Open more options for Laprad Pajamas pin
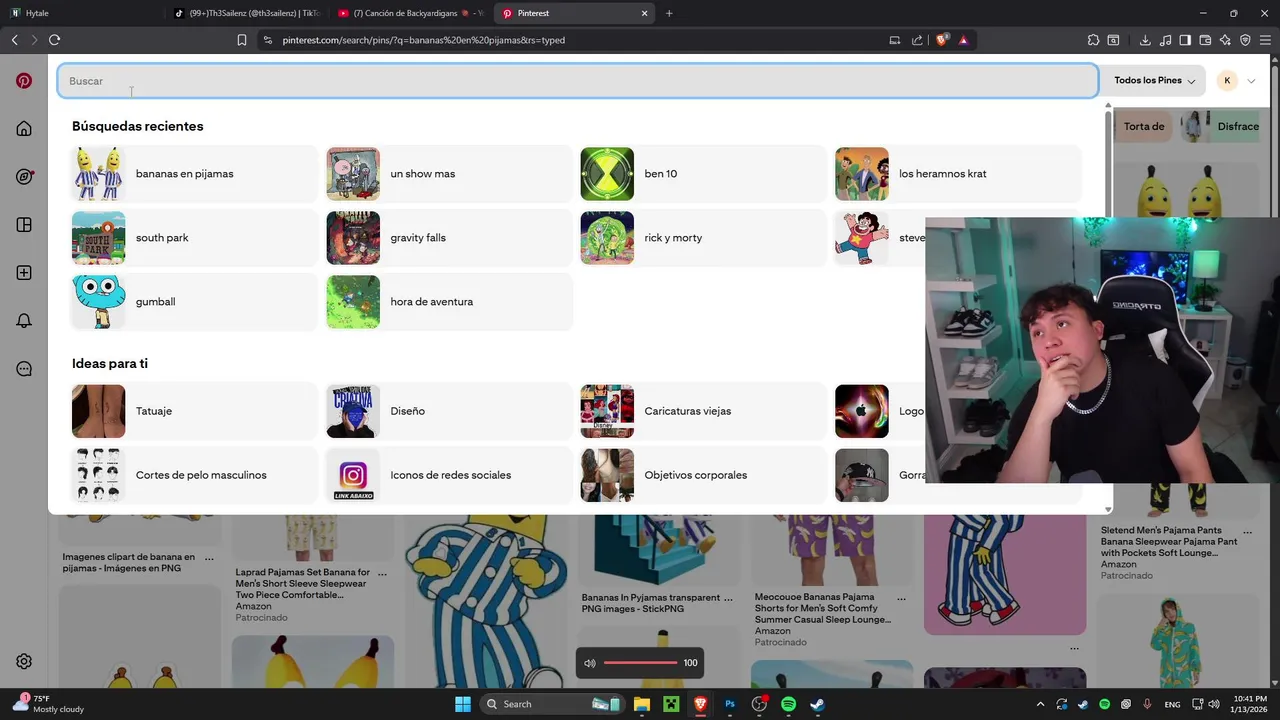Screen dimensions: 1280x720 coord(382,574)
